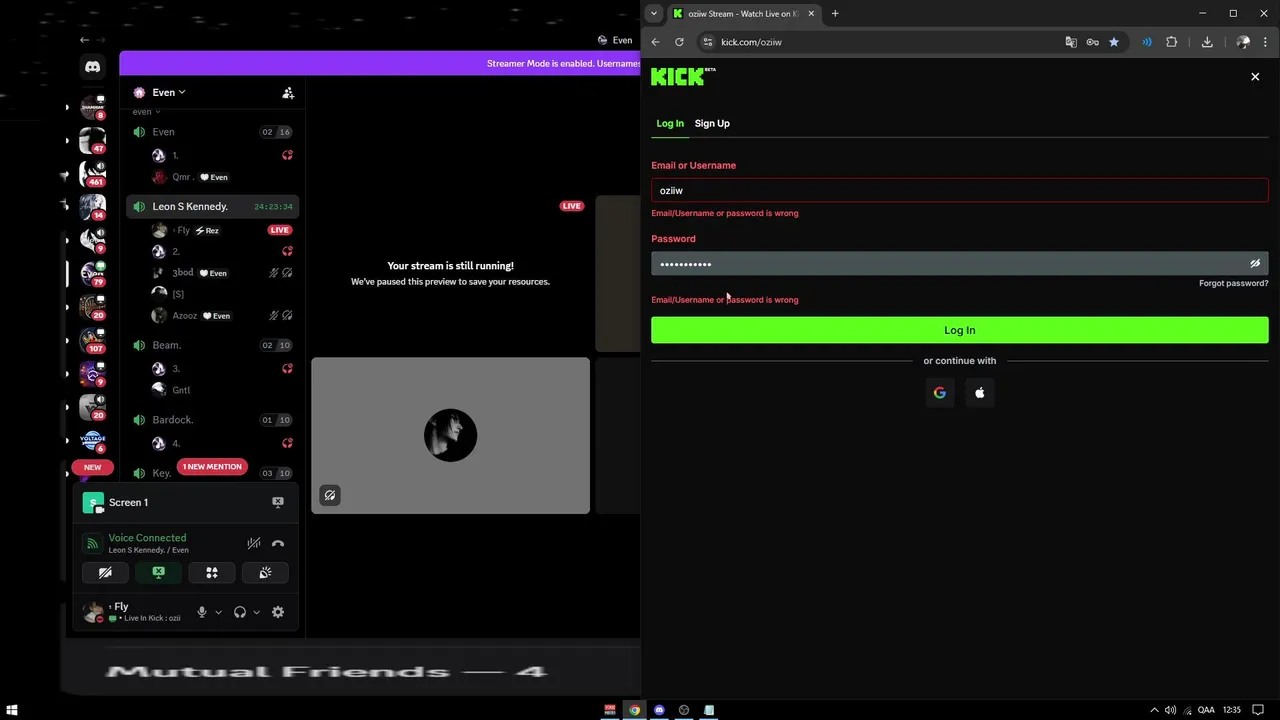Stop screen sharing in Discord
Image resolution: width=1280 pixels, height=720 pixels.
158,573
